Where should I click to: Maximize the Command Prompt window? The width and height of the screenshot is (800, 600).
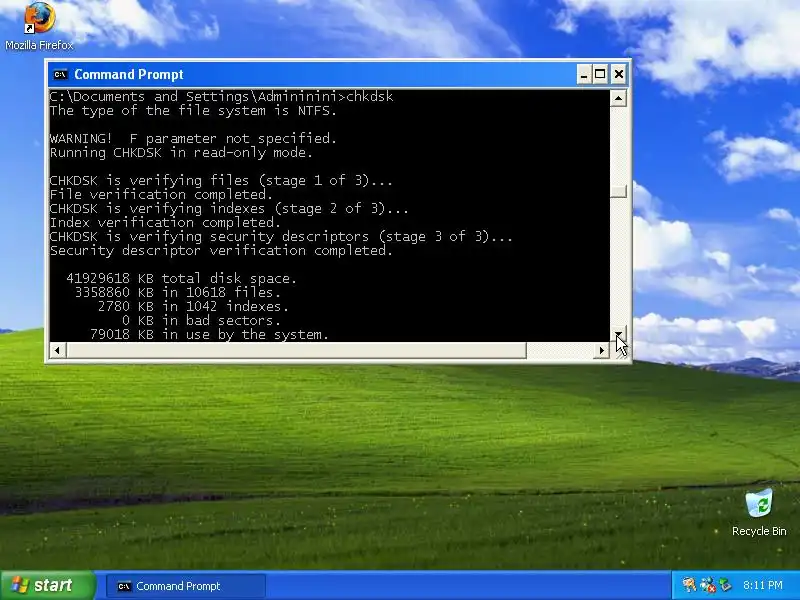point(601,74)
